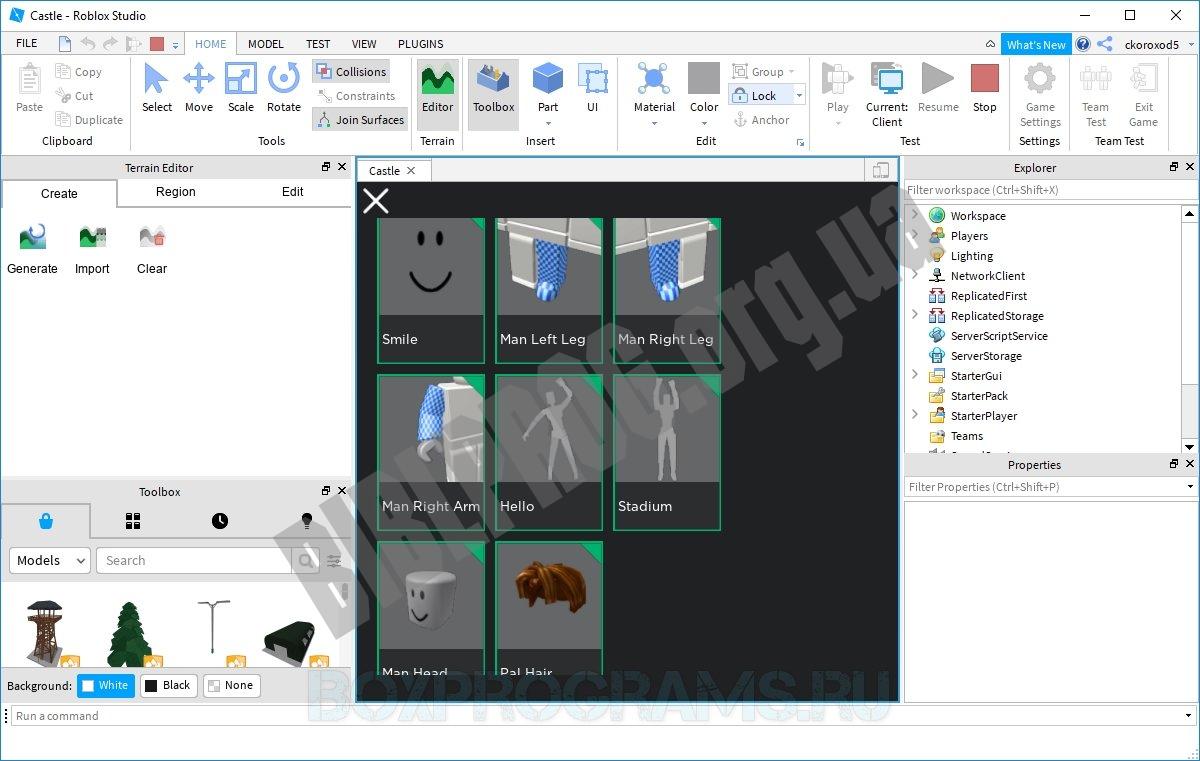This screenshot has height=761, width=1200.
Task: Click the Toolbox search magnifier button
Action: (x=306, y=560)
